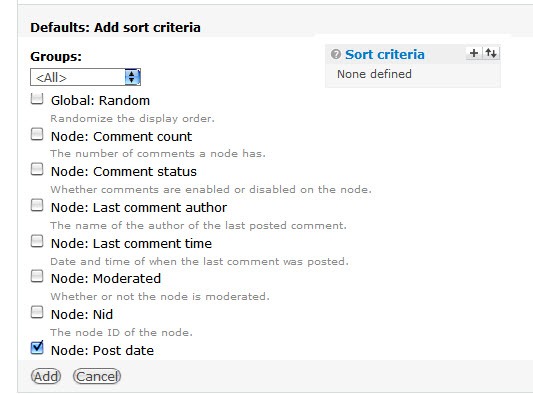The height and width of the screenshot is (394, 533).
Task: Check Node: Last comment time checkbox
Action: tap(37, 241)
